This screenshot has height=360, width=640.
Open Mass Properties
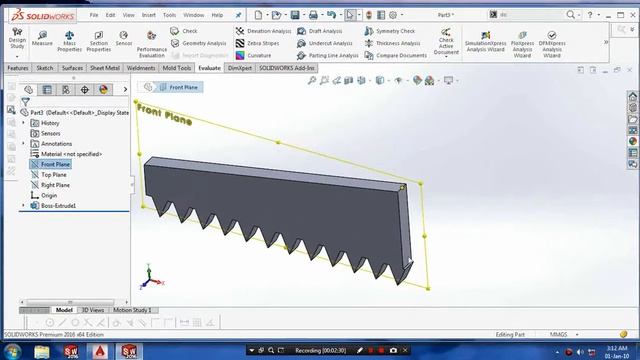[x=69, y=41]
